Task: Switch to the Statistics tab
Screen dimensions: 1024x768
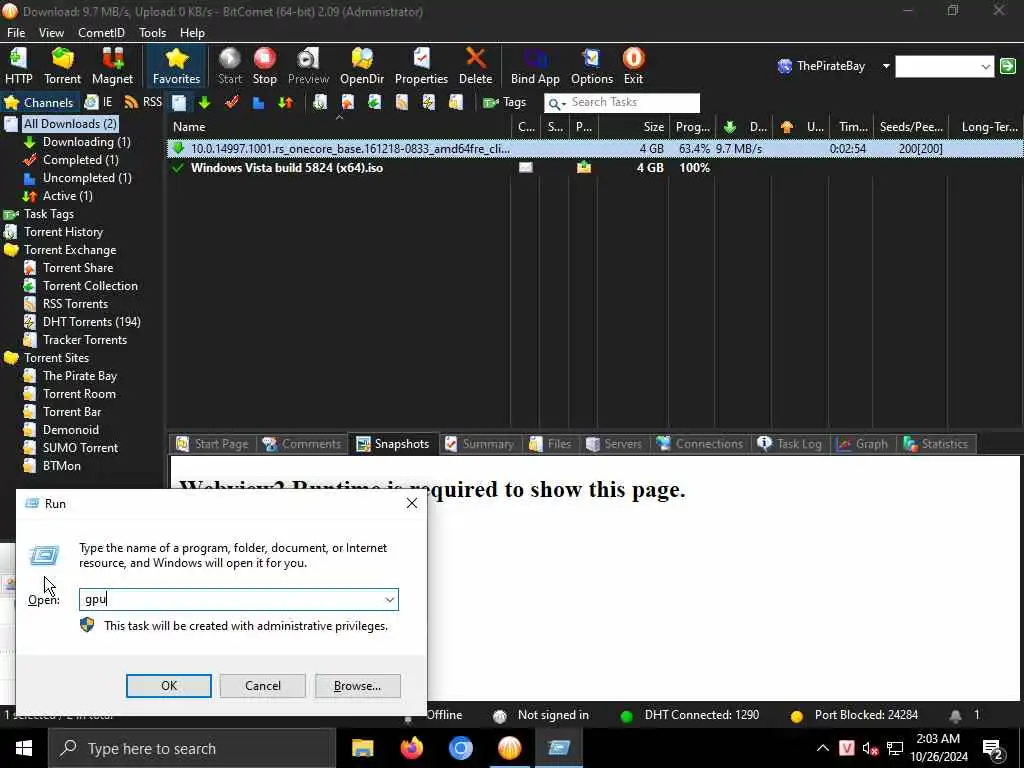Action: 935,444
